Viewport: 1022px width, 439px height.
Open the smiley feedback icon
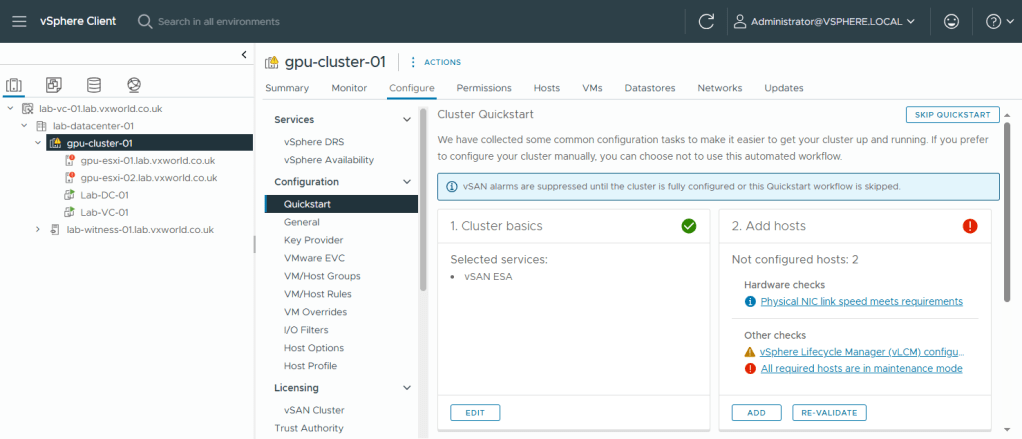pyautogui.click(x=950, y=21)
